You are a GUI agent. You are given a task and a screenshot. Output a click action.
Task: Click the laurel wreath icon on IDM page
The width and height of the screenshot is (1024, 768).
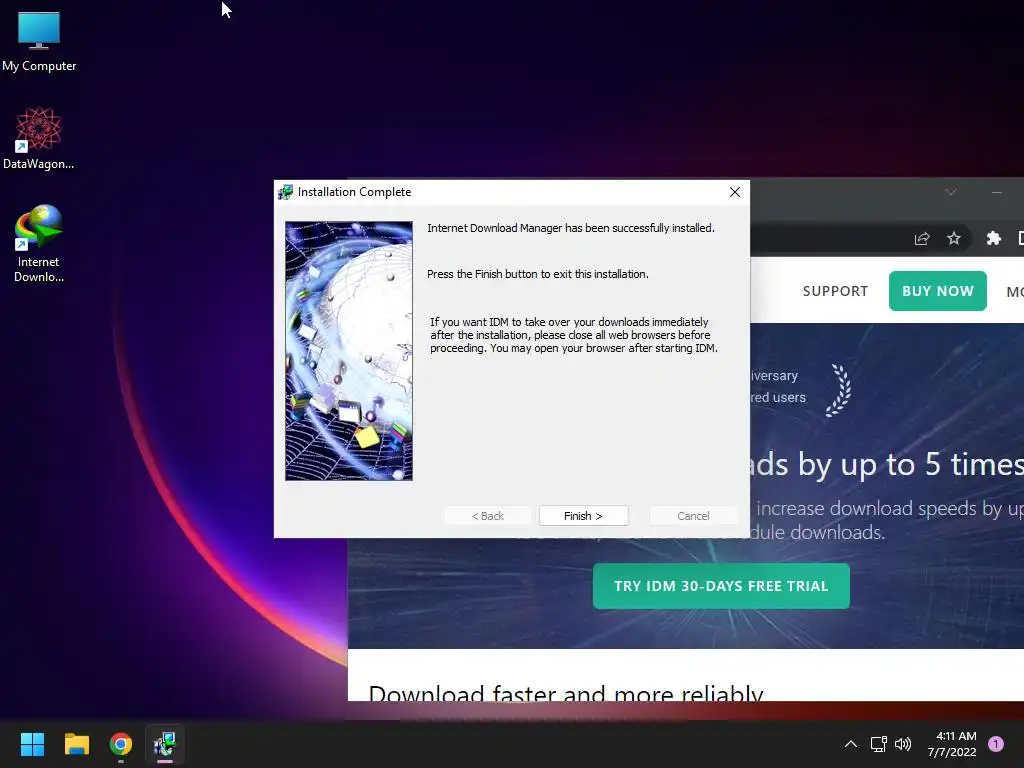point(838,390)
